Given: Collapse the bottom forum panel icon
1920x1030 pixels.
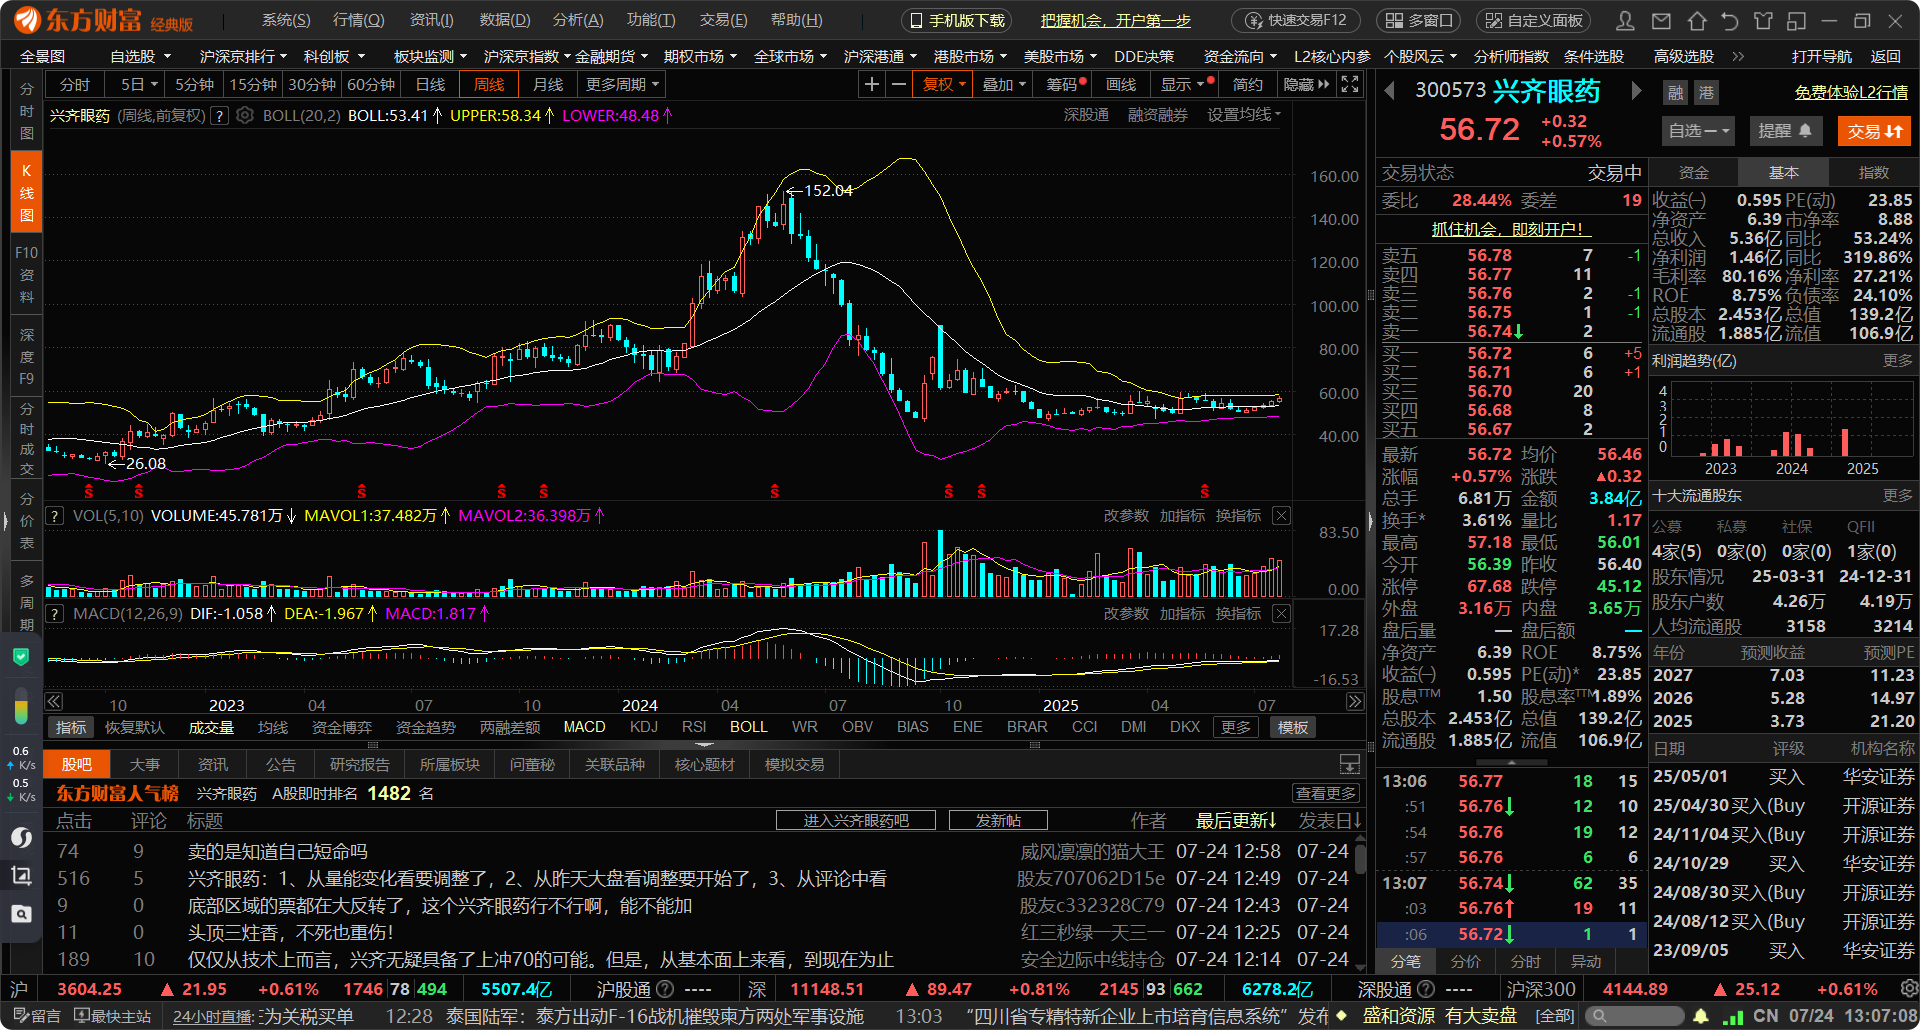Looking at the screenshot, I should point(1350,764).
